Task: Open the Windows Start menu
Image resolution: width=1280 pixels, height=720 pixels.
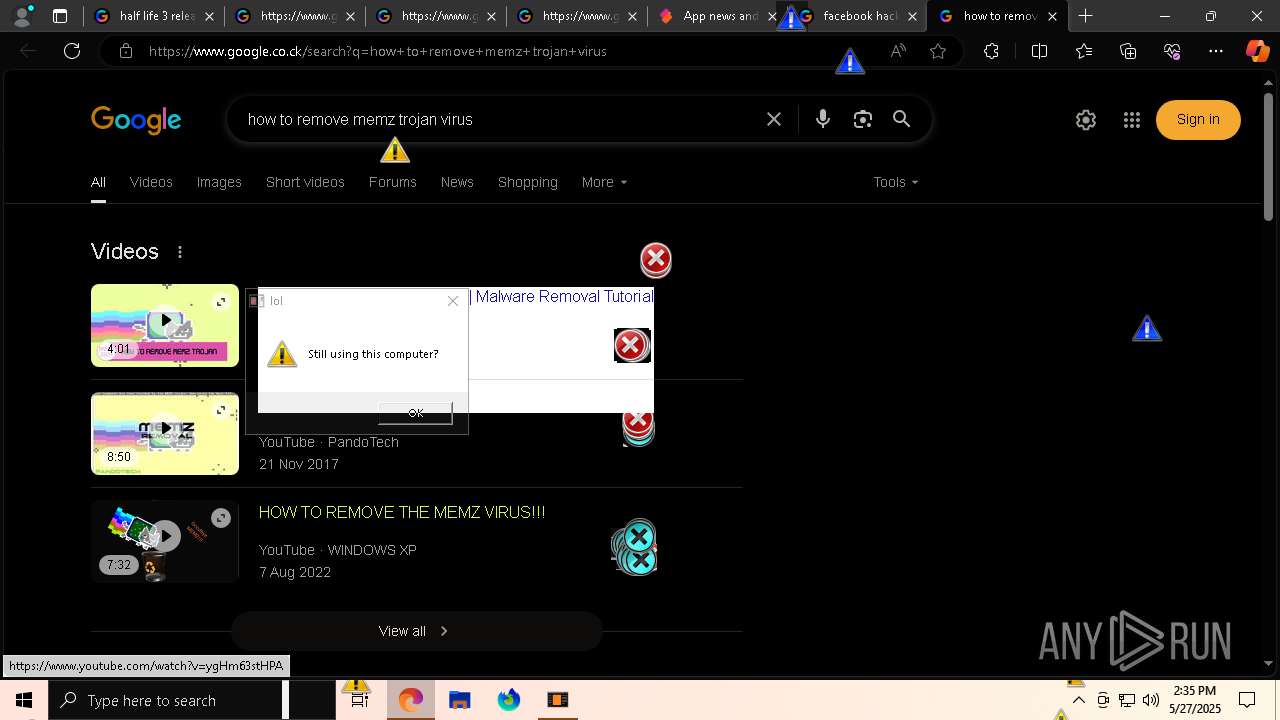Action: (24, 700)
